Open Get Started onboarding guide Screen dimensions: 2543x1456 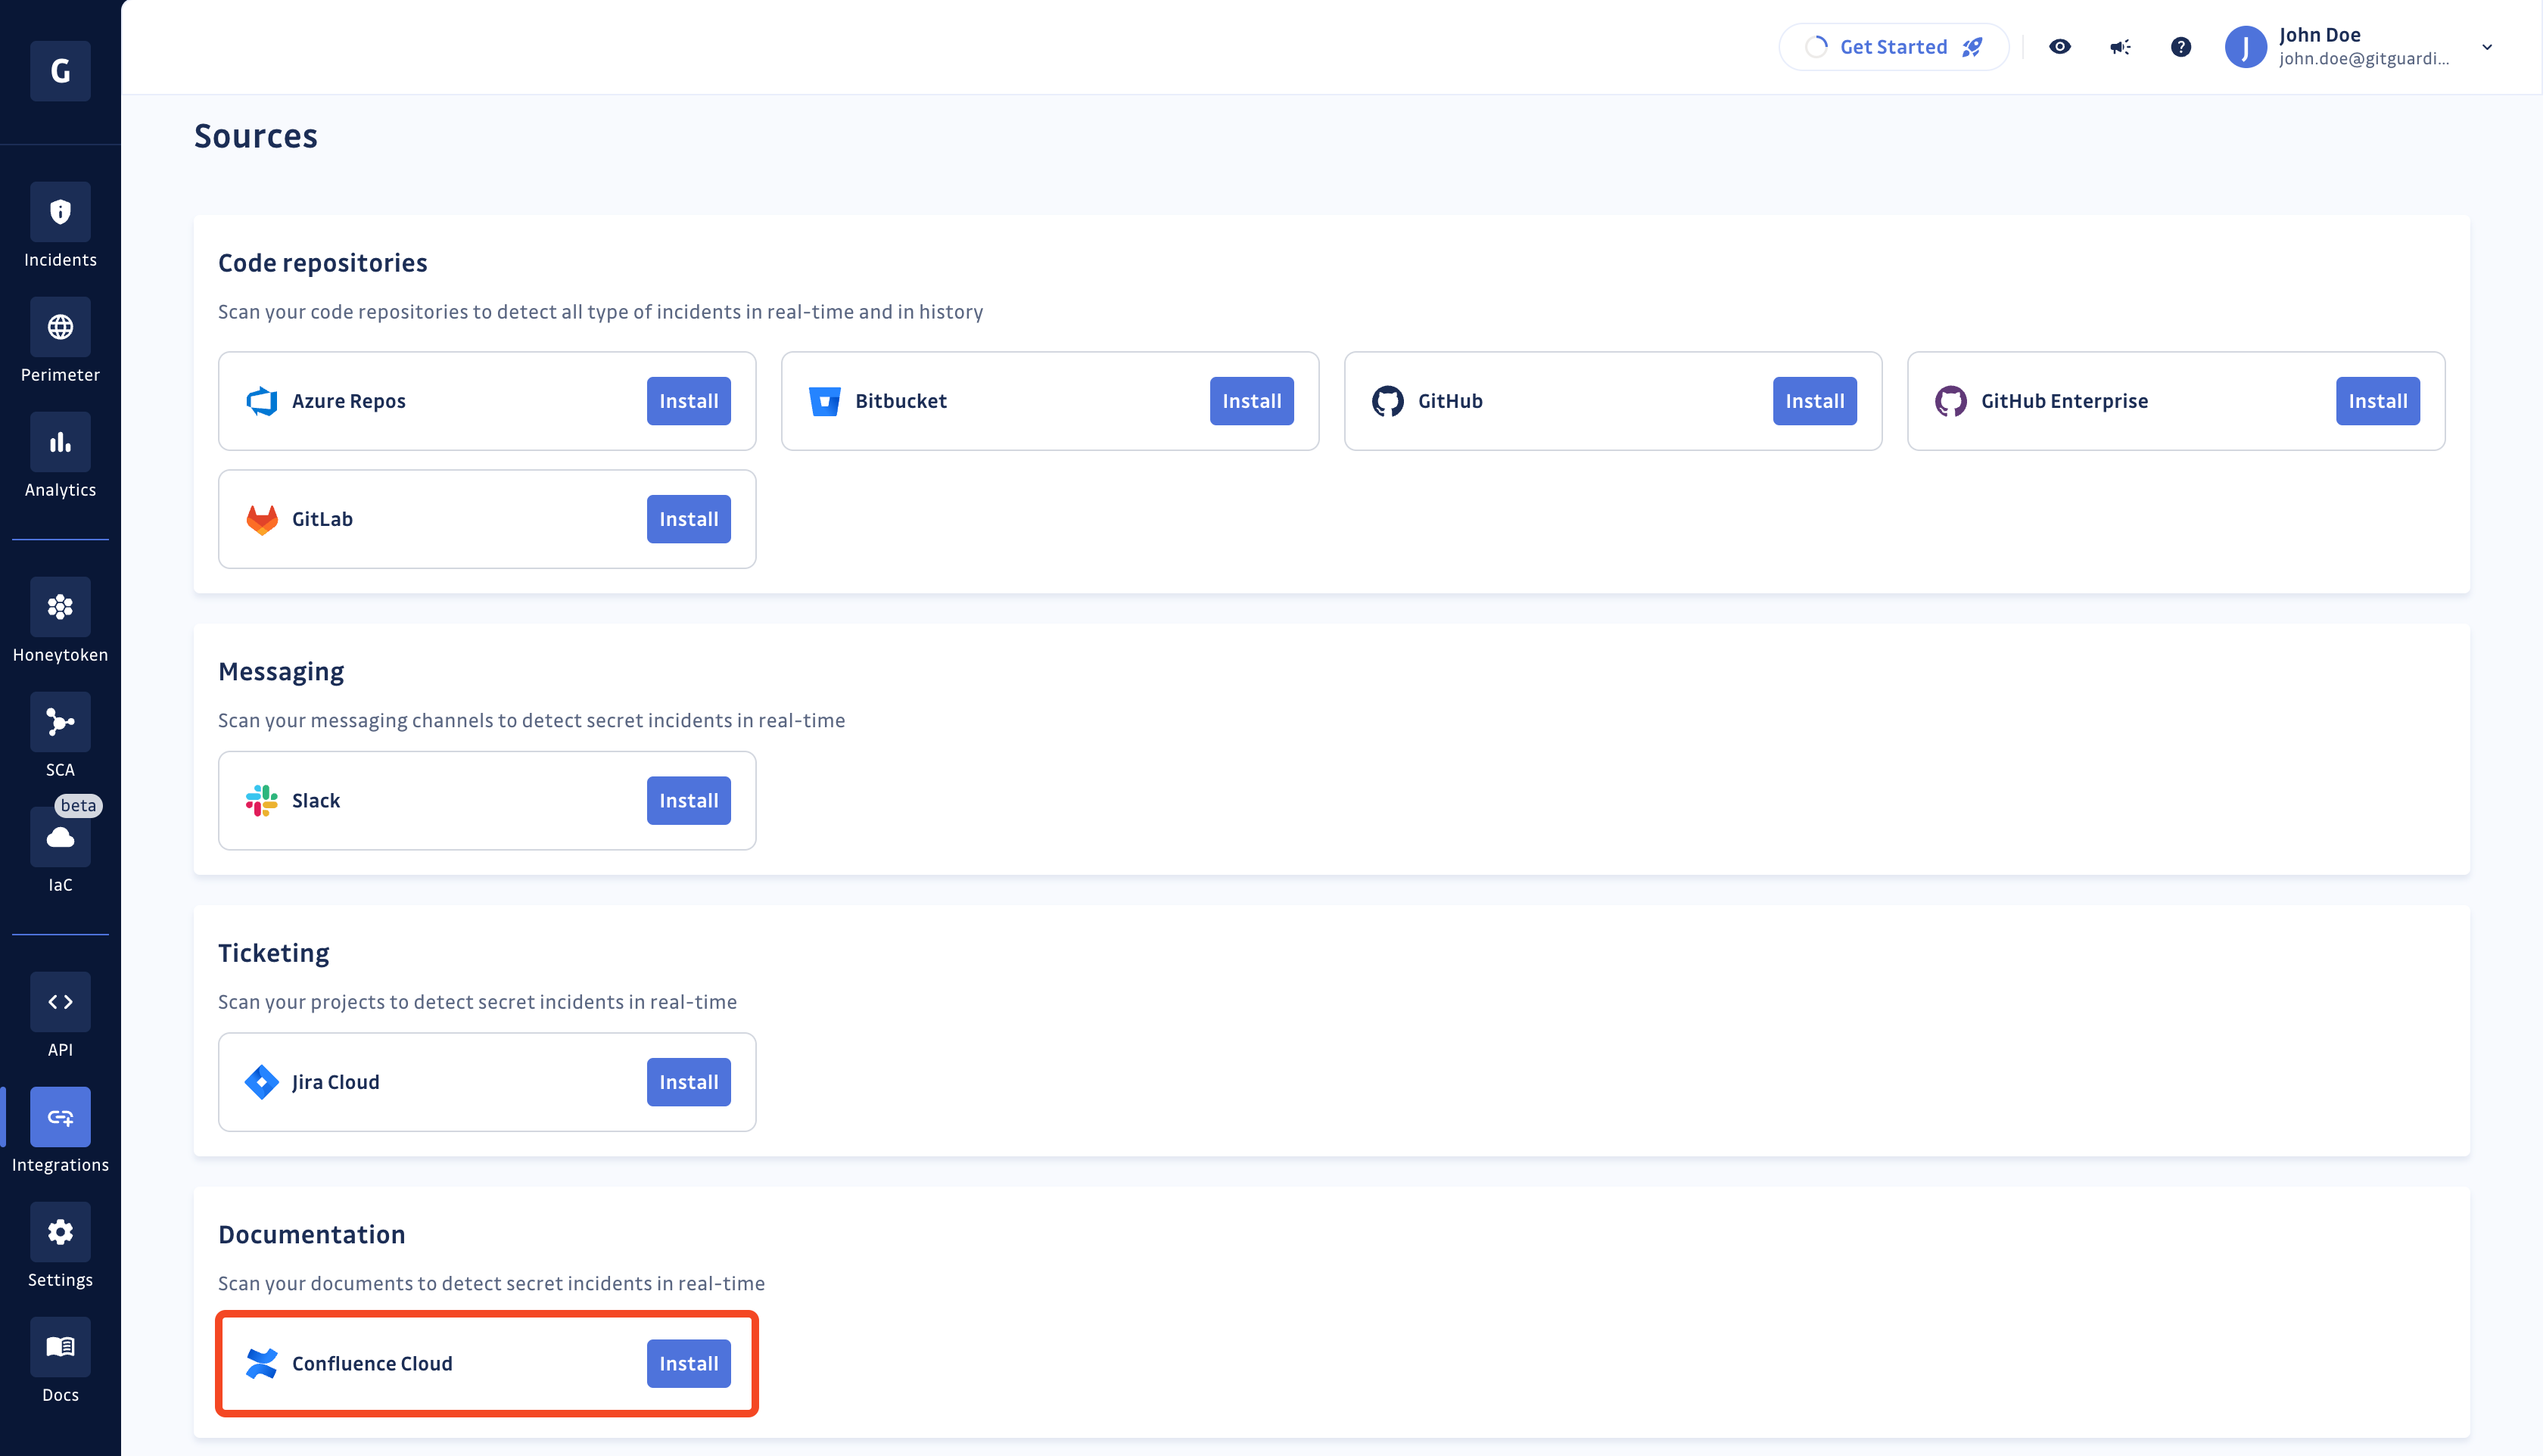pos(1891,47)
